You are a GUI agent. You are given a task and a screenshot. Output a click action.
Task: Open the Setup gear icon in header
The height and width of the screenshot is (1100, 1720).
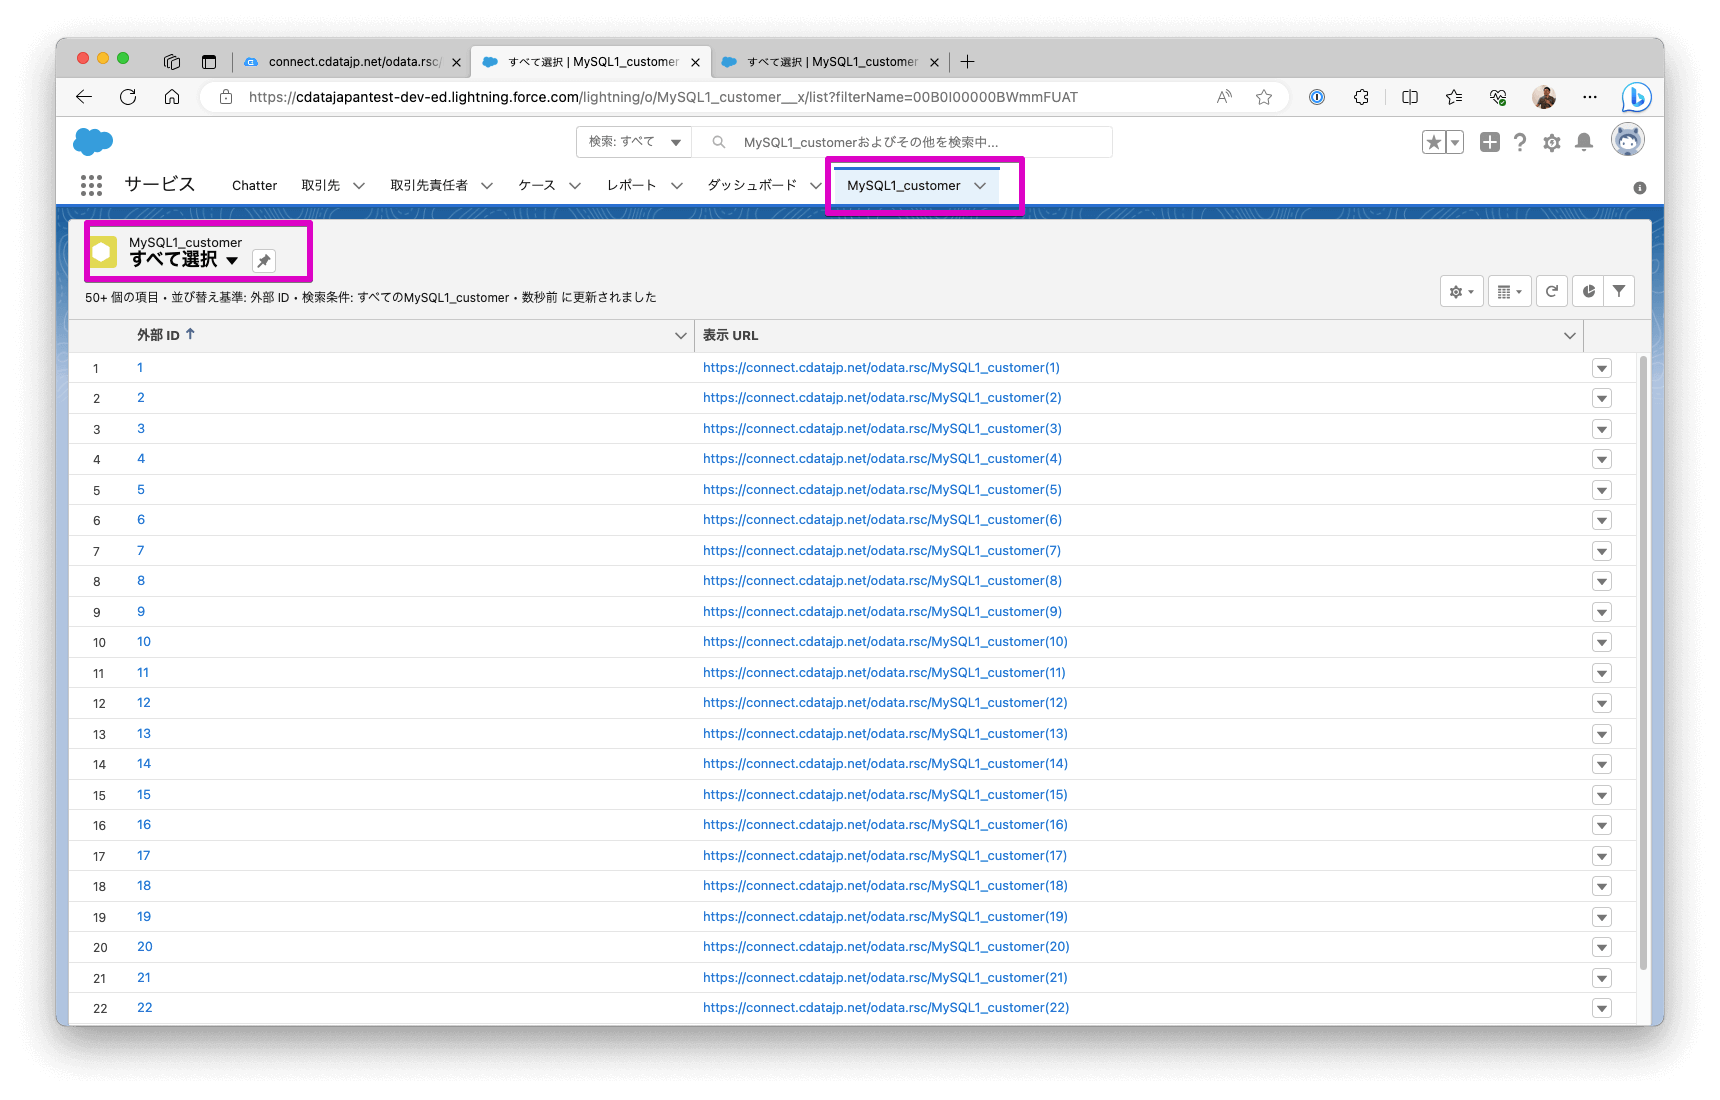click(1552, 143)
